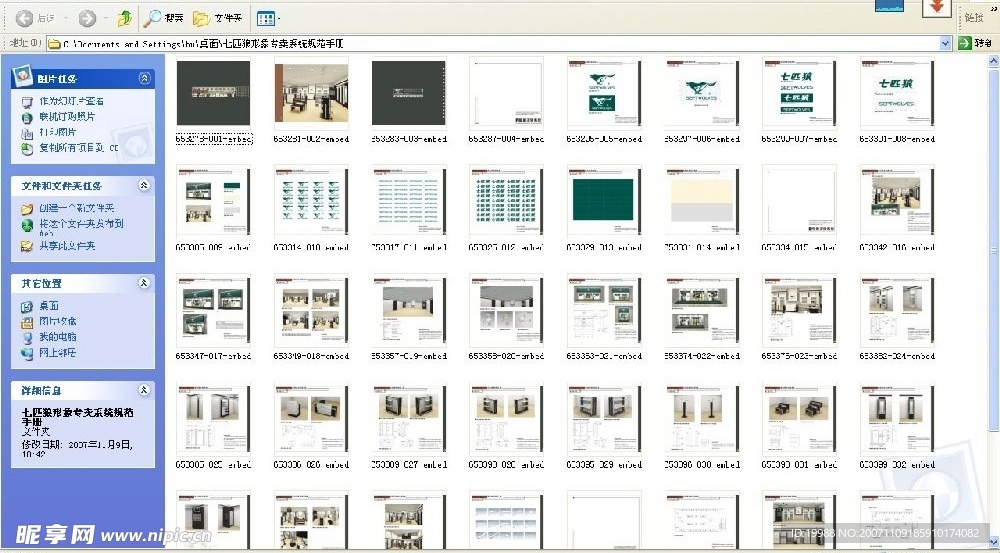Viewport: 1000px width, 553px height.
Task: Click the green Go (转到) arrow button
Action: (965, 43)
